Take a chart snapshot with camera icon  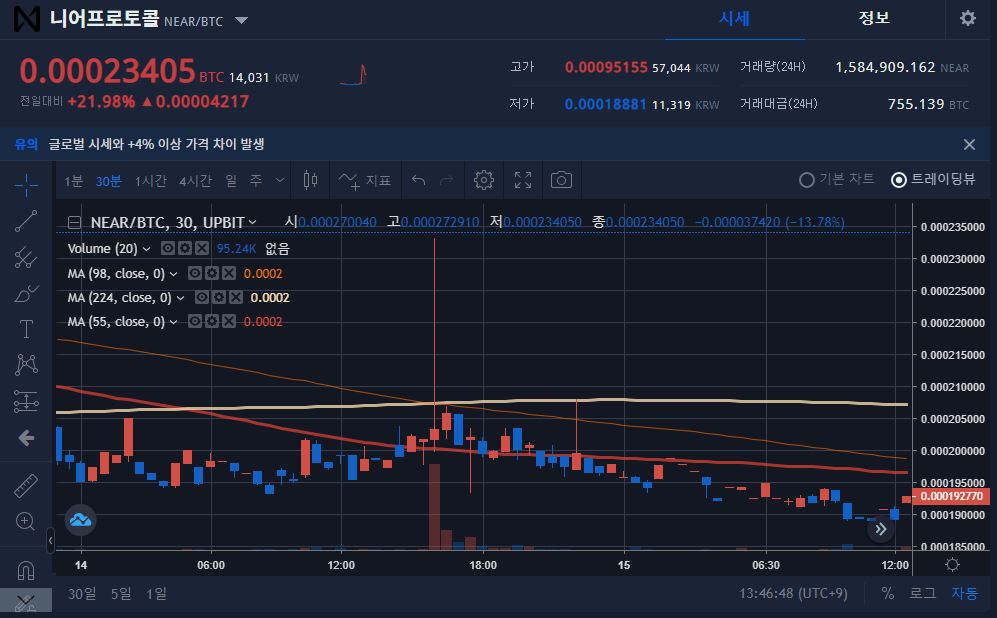[561, 181]
